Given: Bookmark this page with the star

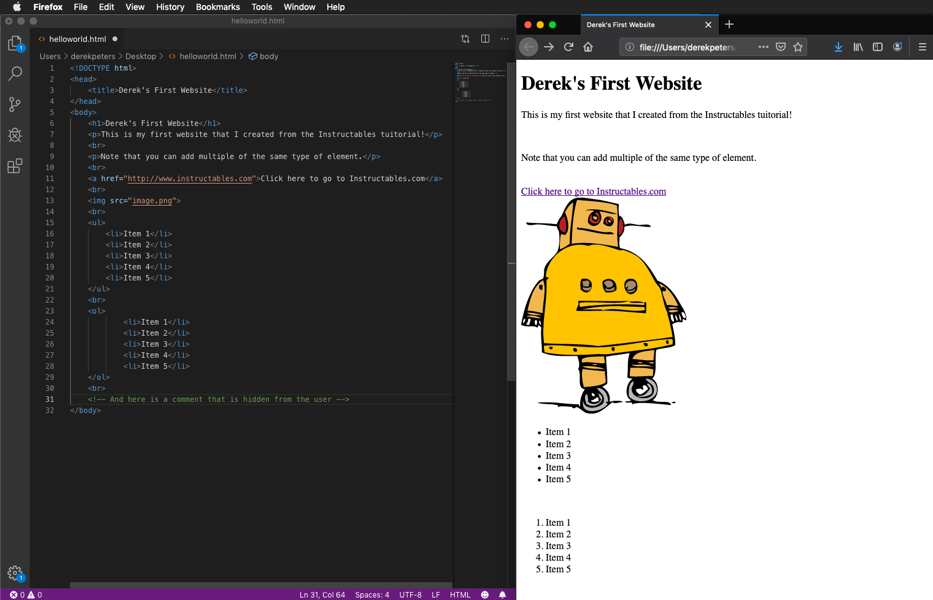Looking at the screenshot, I should 798,47.
